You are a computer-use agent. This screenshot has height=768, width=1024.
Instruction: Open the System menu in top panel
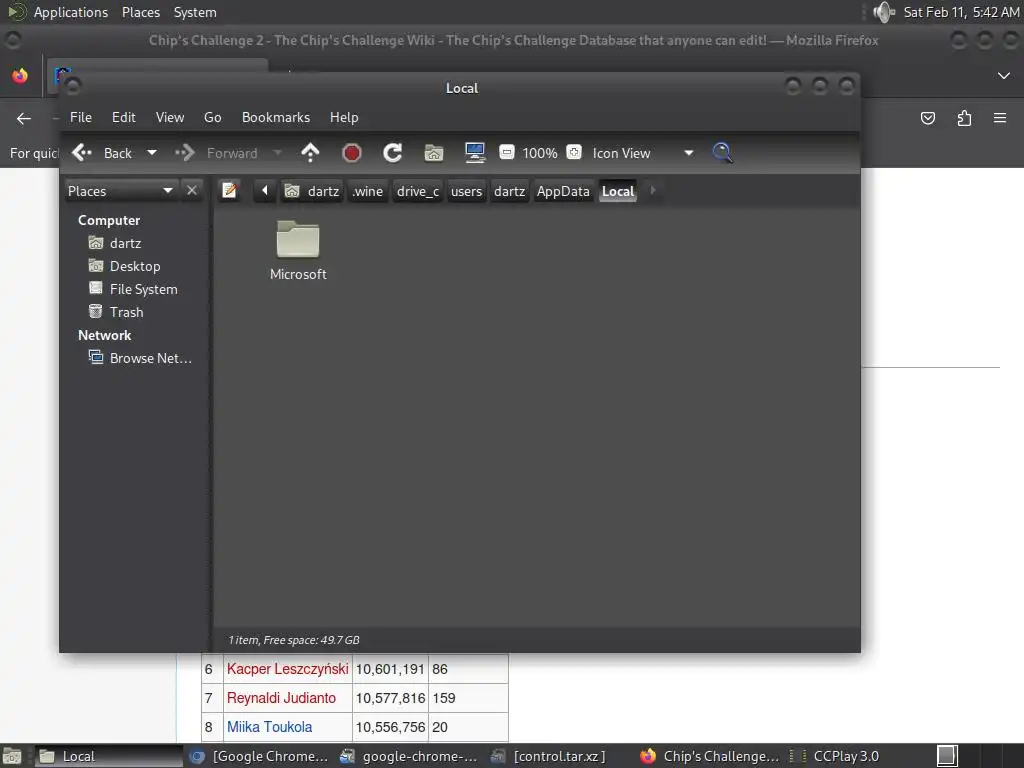click(x=195, y=12)
